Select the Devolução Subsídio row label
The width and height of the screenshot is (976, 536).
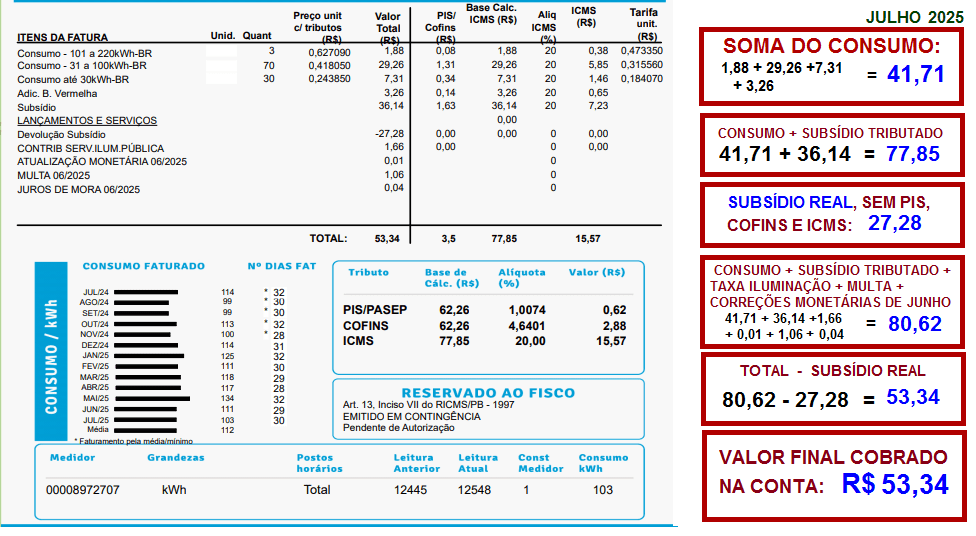click(x=61, y=134)
